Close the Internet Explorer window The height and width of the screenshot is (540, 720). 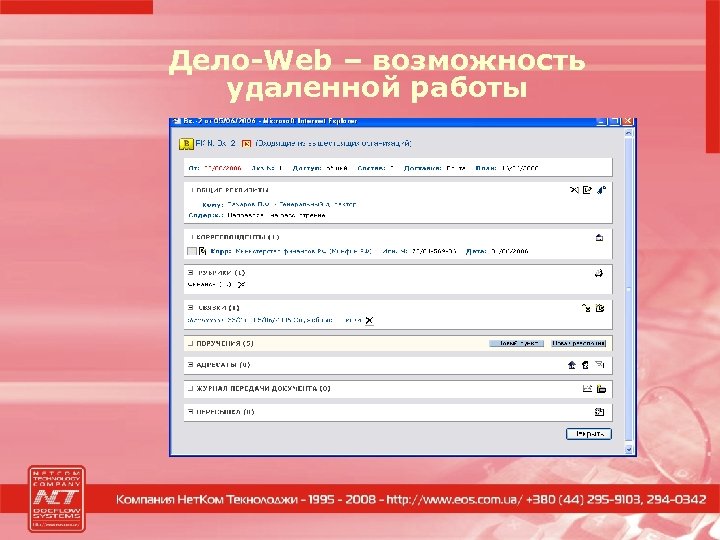(628, 121)
